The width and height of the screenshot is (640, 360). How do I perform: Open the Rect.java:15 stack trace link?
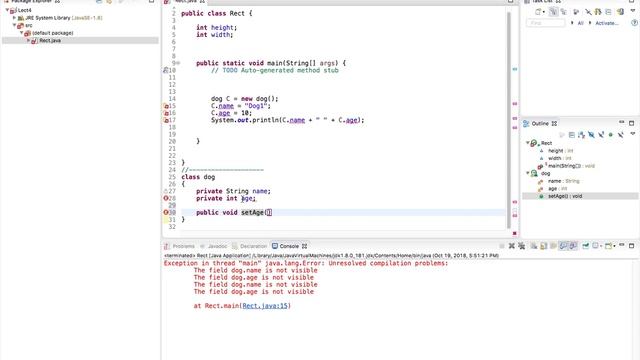[x=265, y=306]
